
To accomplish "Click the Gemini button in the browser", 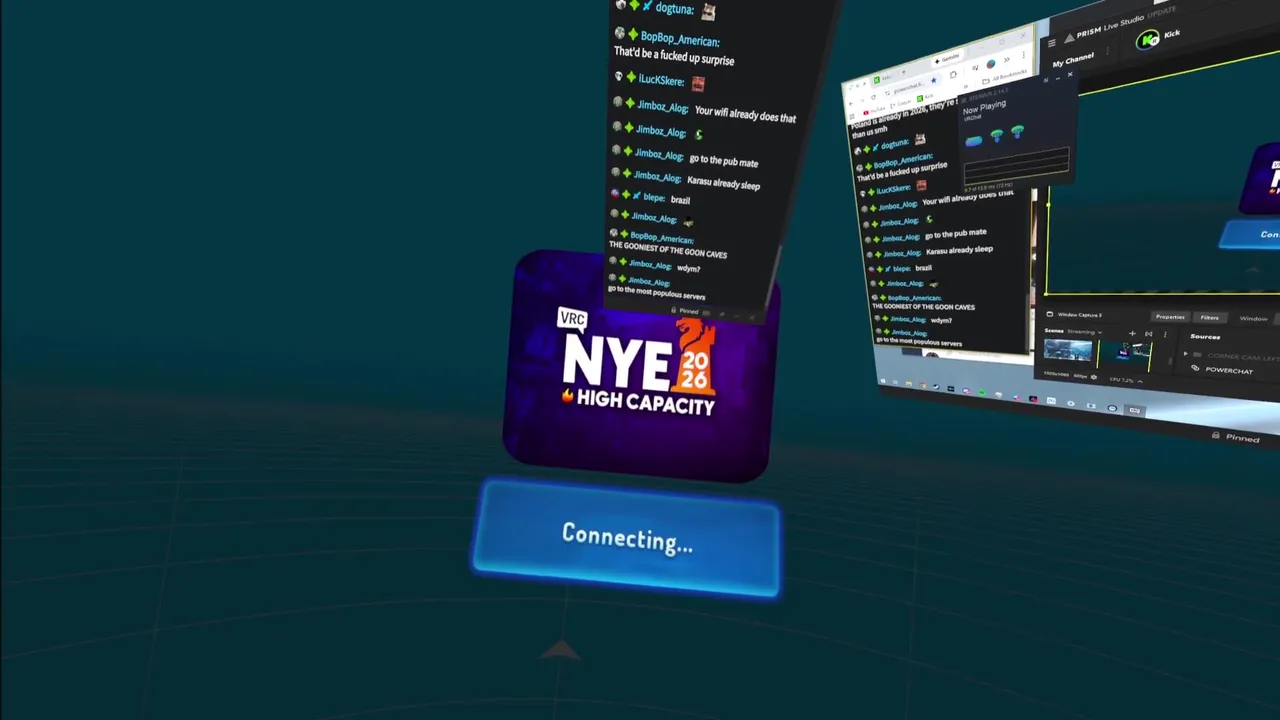I will [x=948, y=59].
